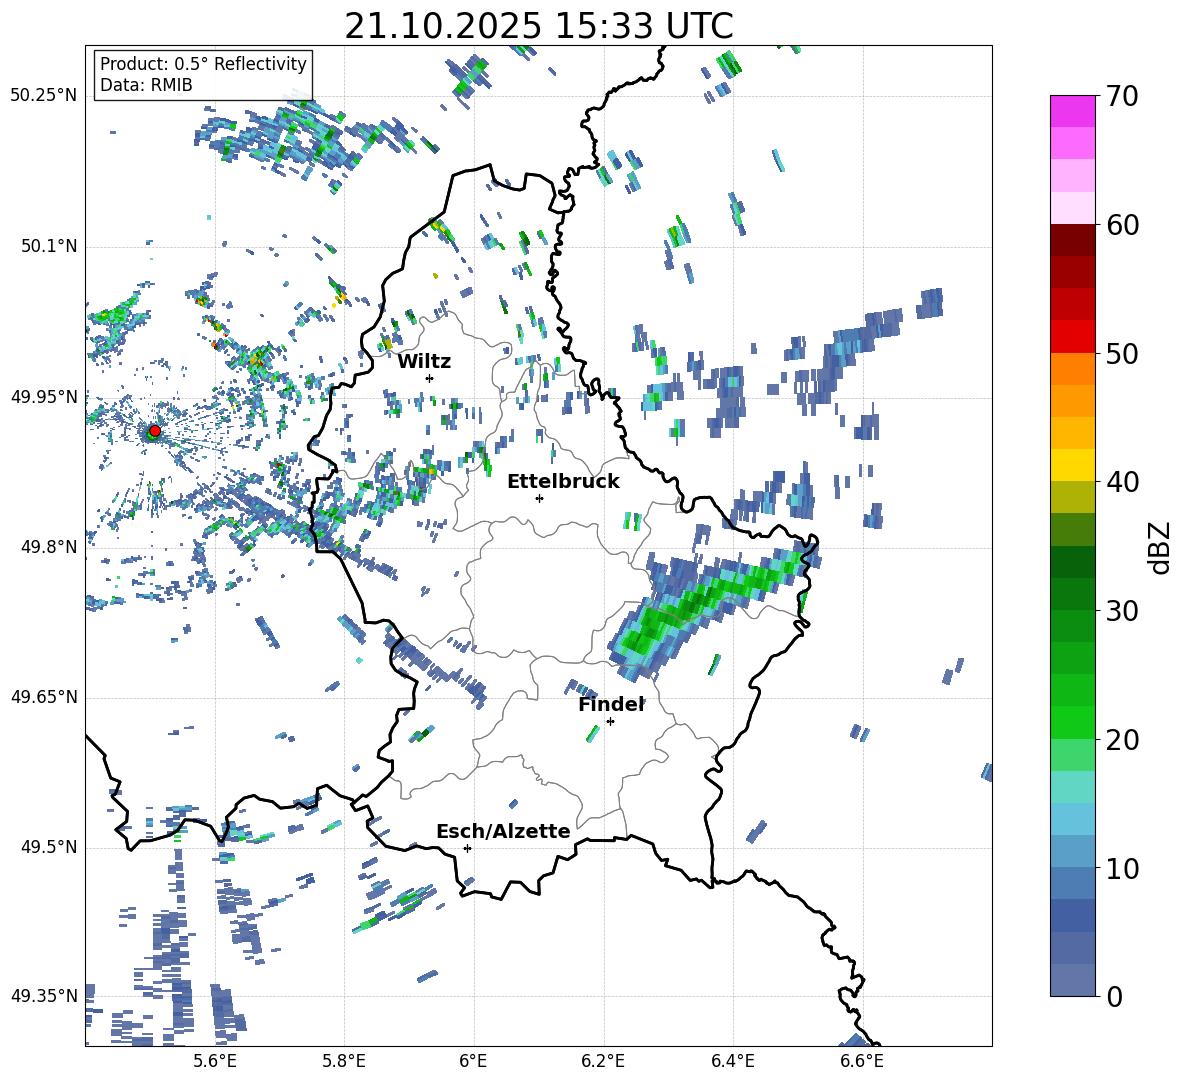1184x1081 pixels.
Task: Click the Esch/Alzette city label
Action: [503, 831]
